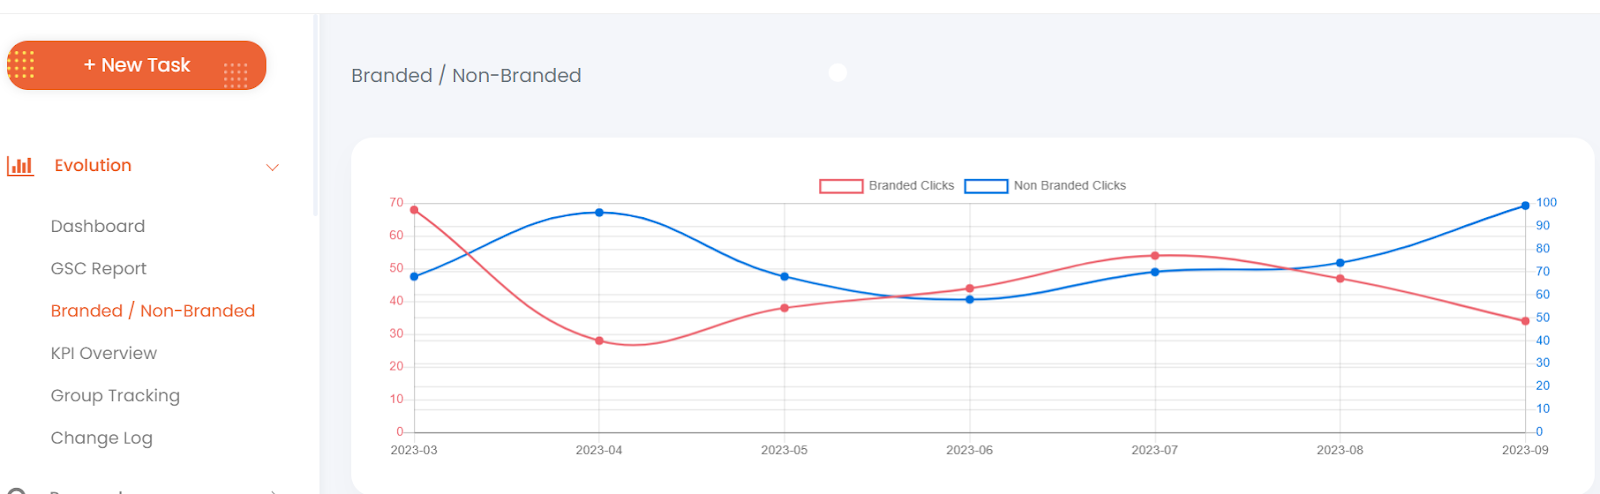The width and height of the screenshot is (1600, 494).
Task: Open KPI Overview
Action: tap(104, 353)
